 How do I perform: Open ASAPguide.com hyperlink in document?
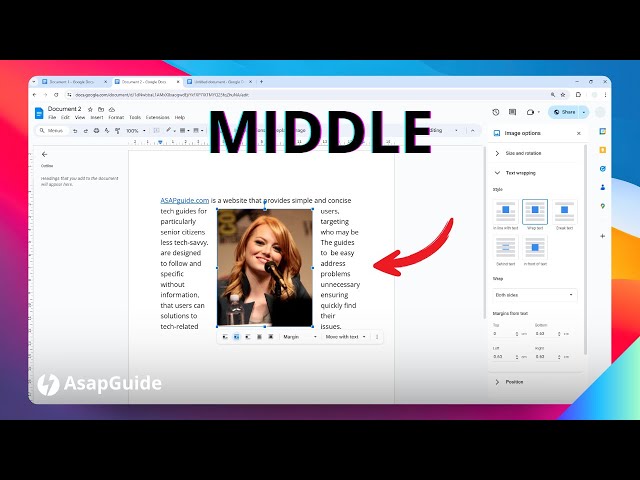tap(184, 200)
